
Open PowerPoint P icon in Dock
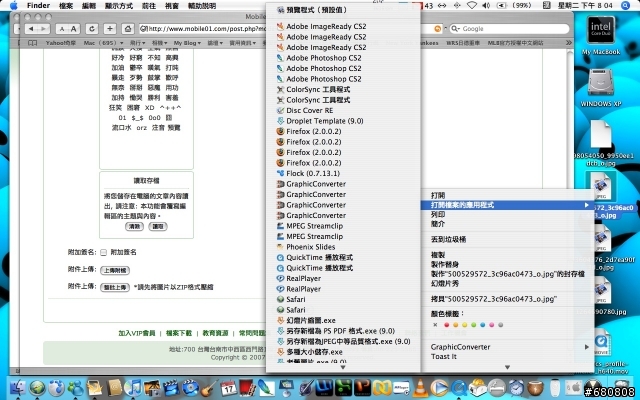(362, 387)
